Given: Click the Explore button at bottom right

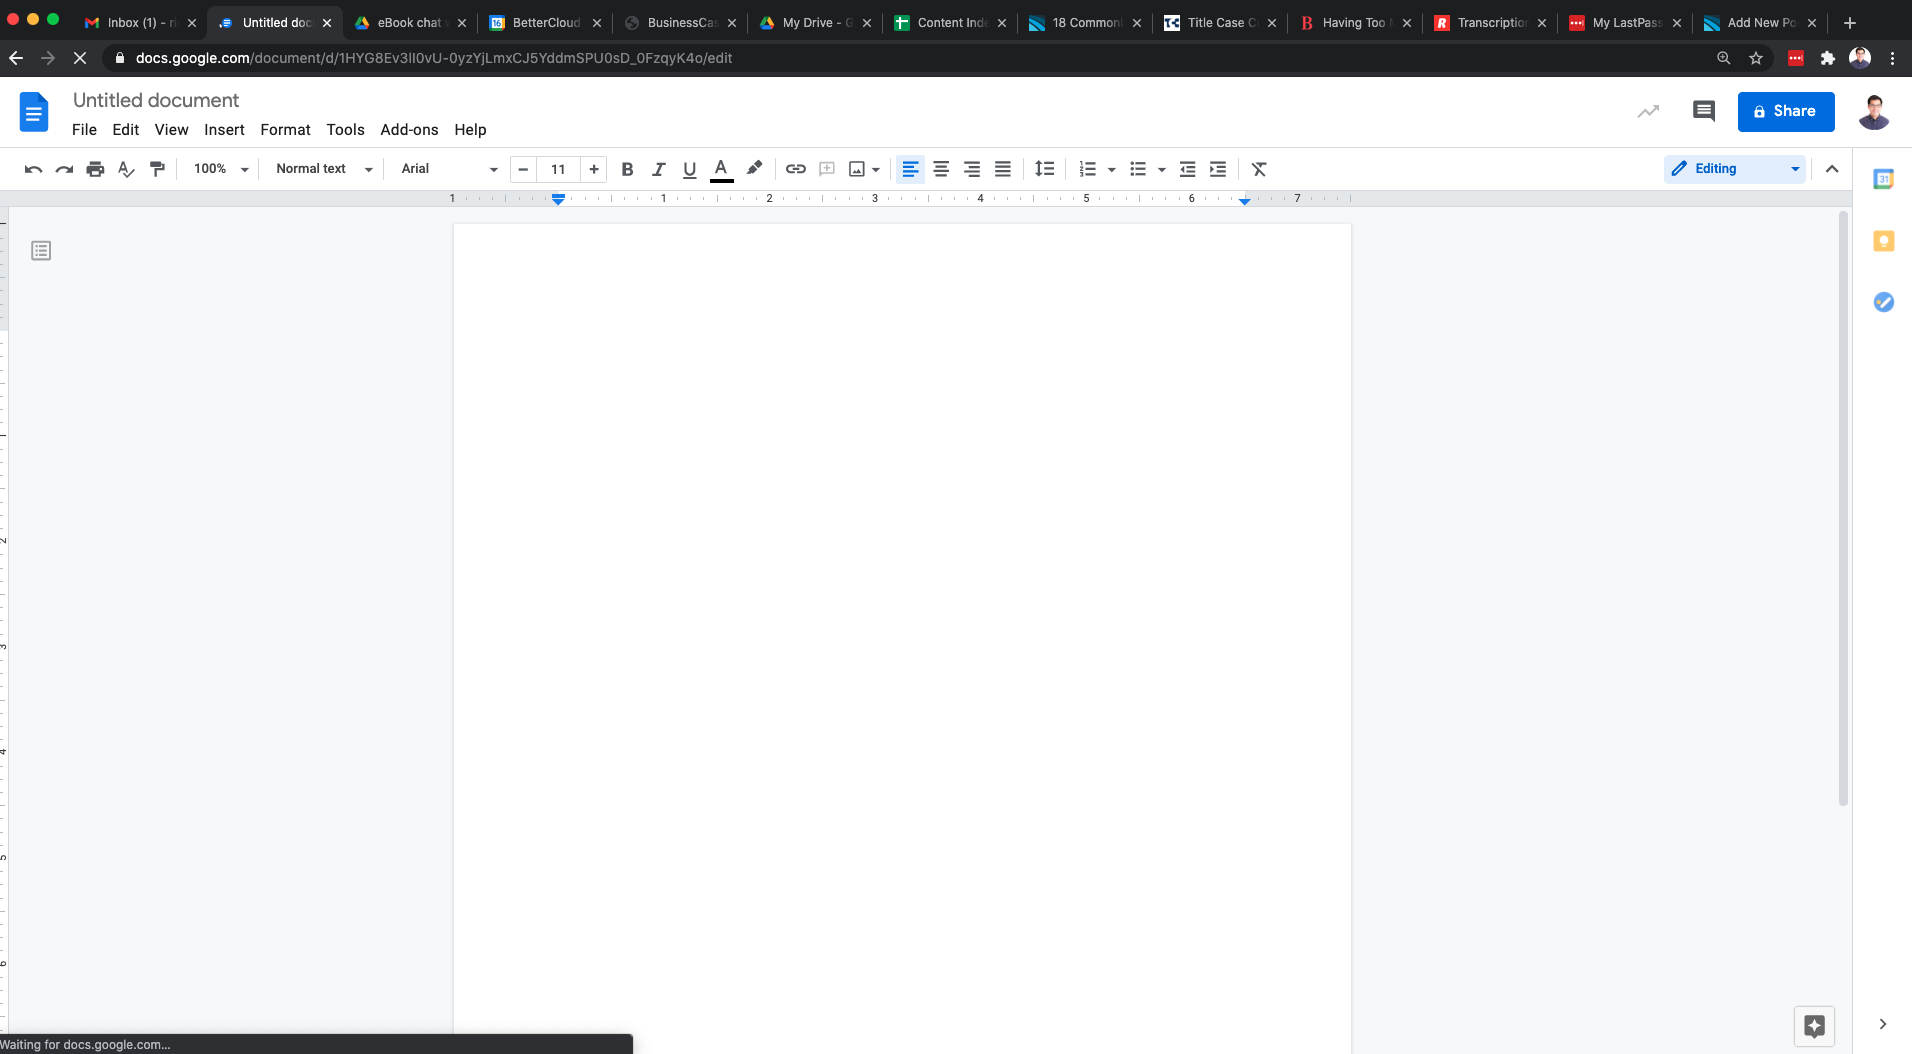Looking at the screenshot, I should (x=1814, y=1026).
